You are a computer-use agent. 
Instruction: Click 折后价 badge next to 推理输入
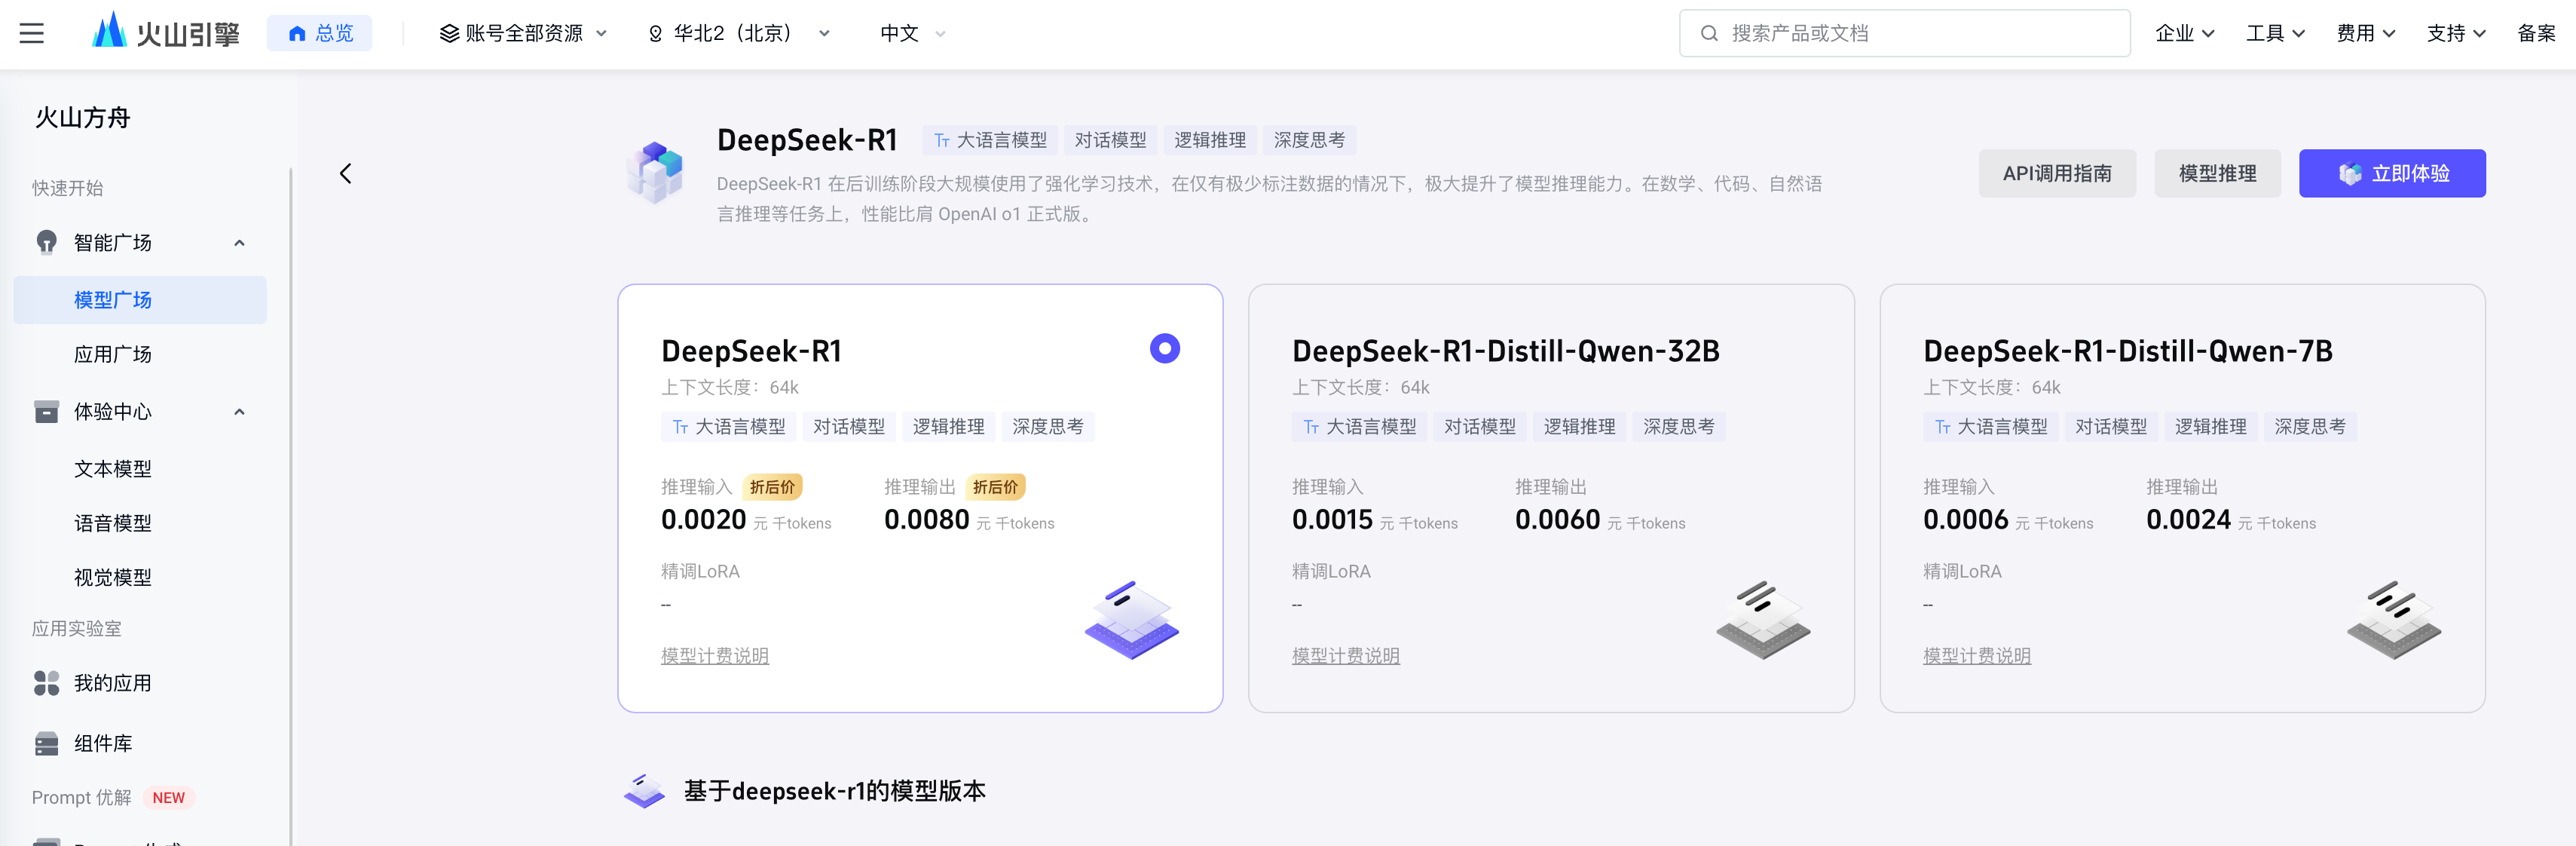tap(772, 487)
